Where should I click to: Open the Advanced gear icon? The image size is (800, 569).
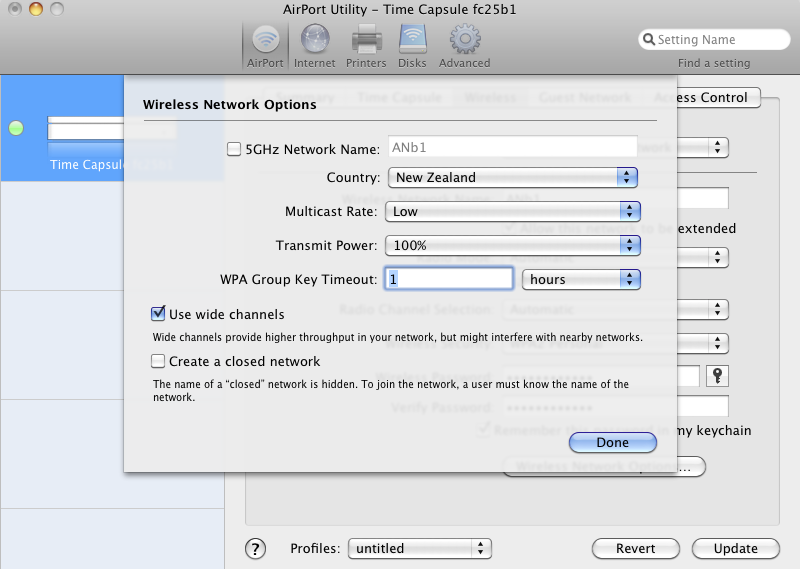coord(464,46)
